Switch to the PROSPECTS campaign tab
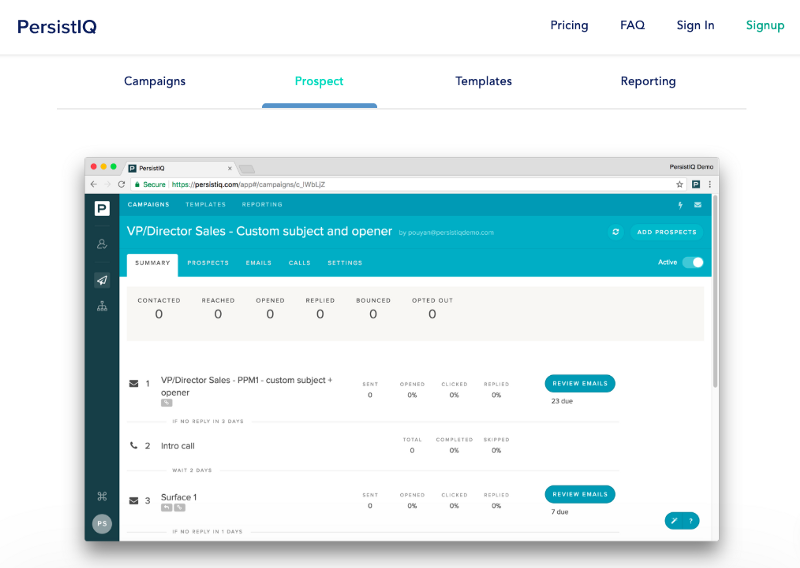 (x=208, y=263)
